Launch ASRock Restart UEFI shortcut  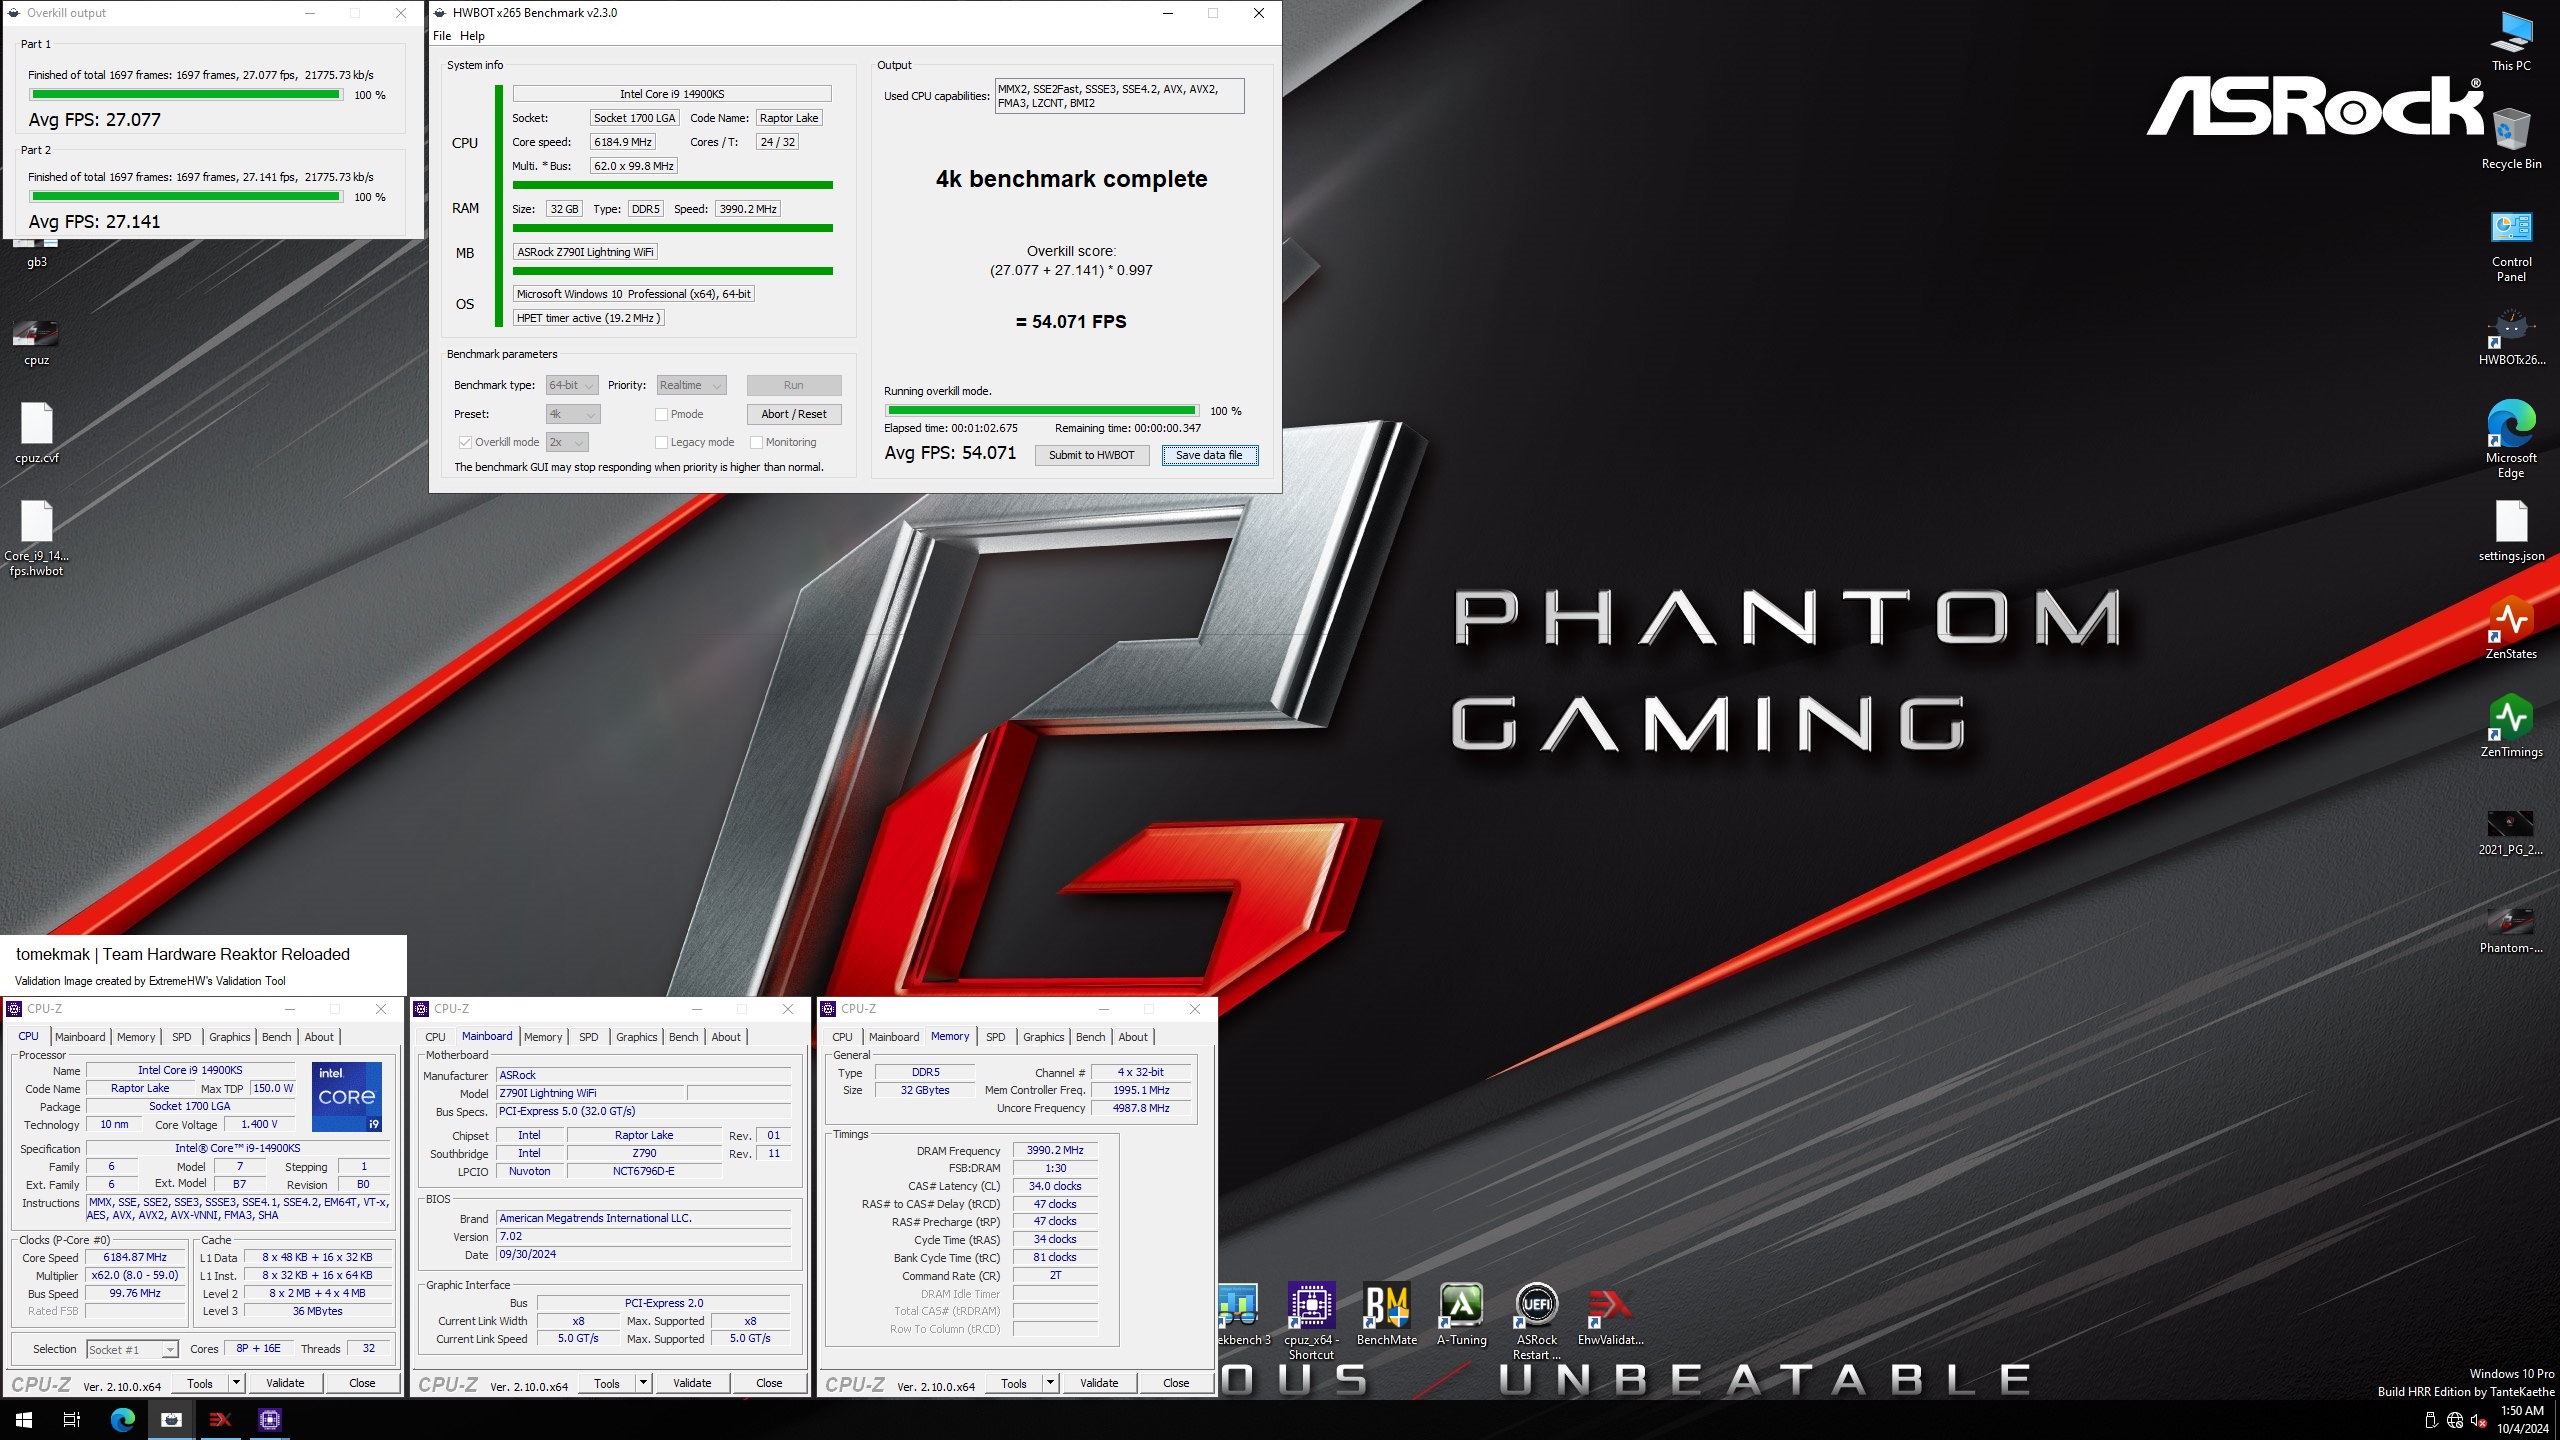tap(1536, 1322)
